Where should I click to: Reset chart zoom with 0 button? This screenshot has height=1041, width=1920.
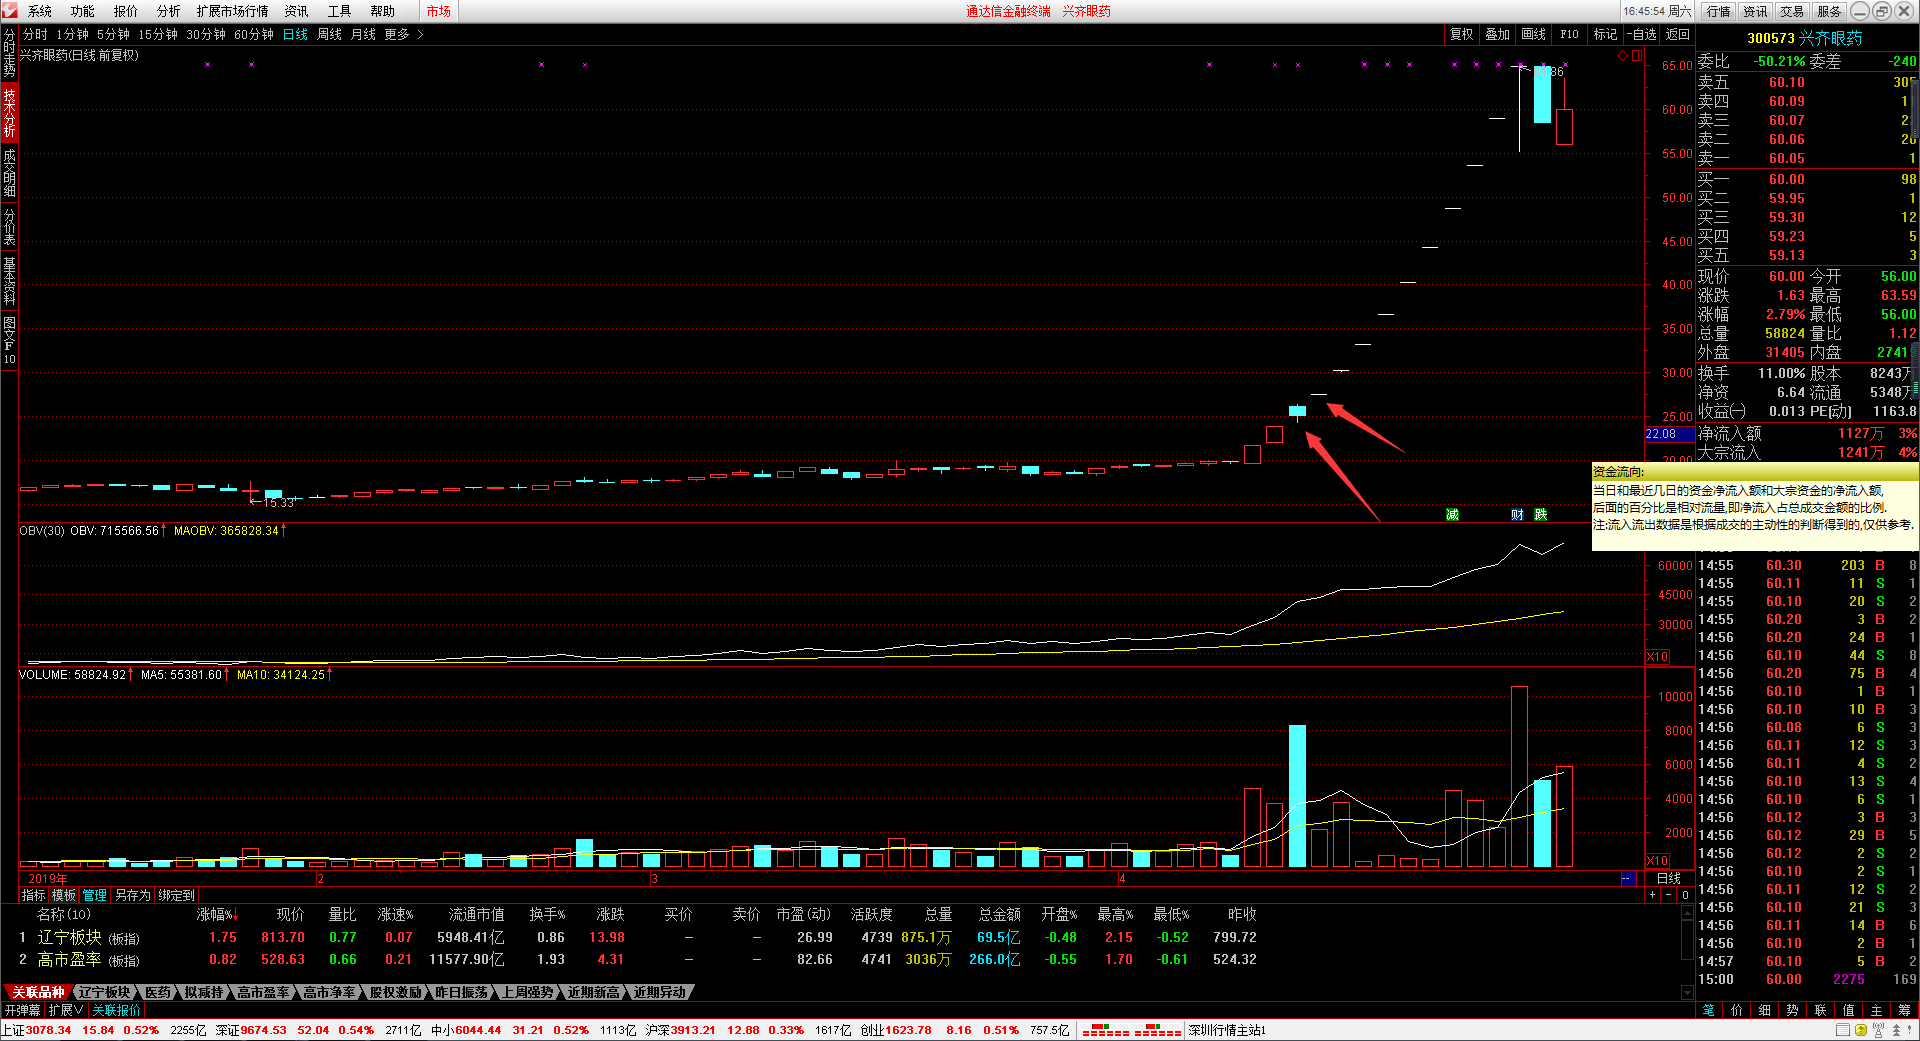pyautogui.click(x=1685, y=895)
